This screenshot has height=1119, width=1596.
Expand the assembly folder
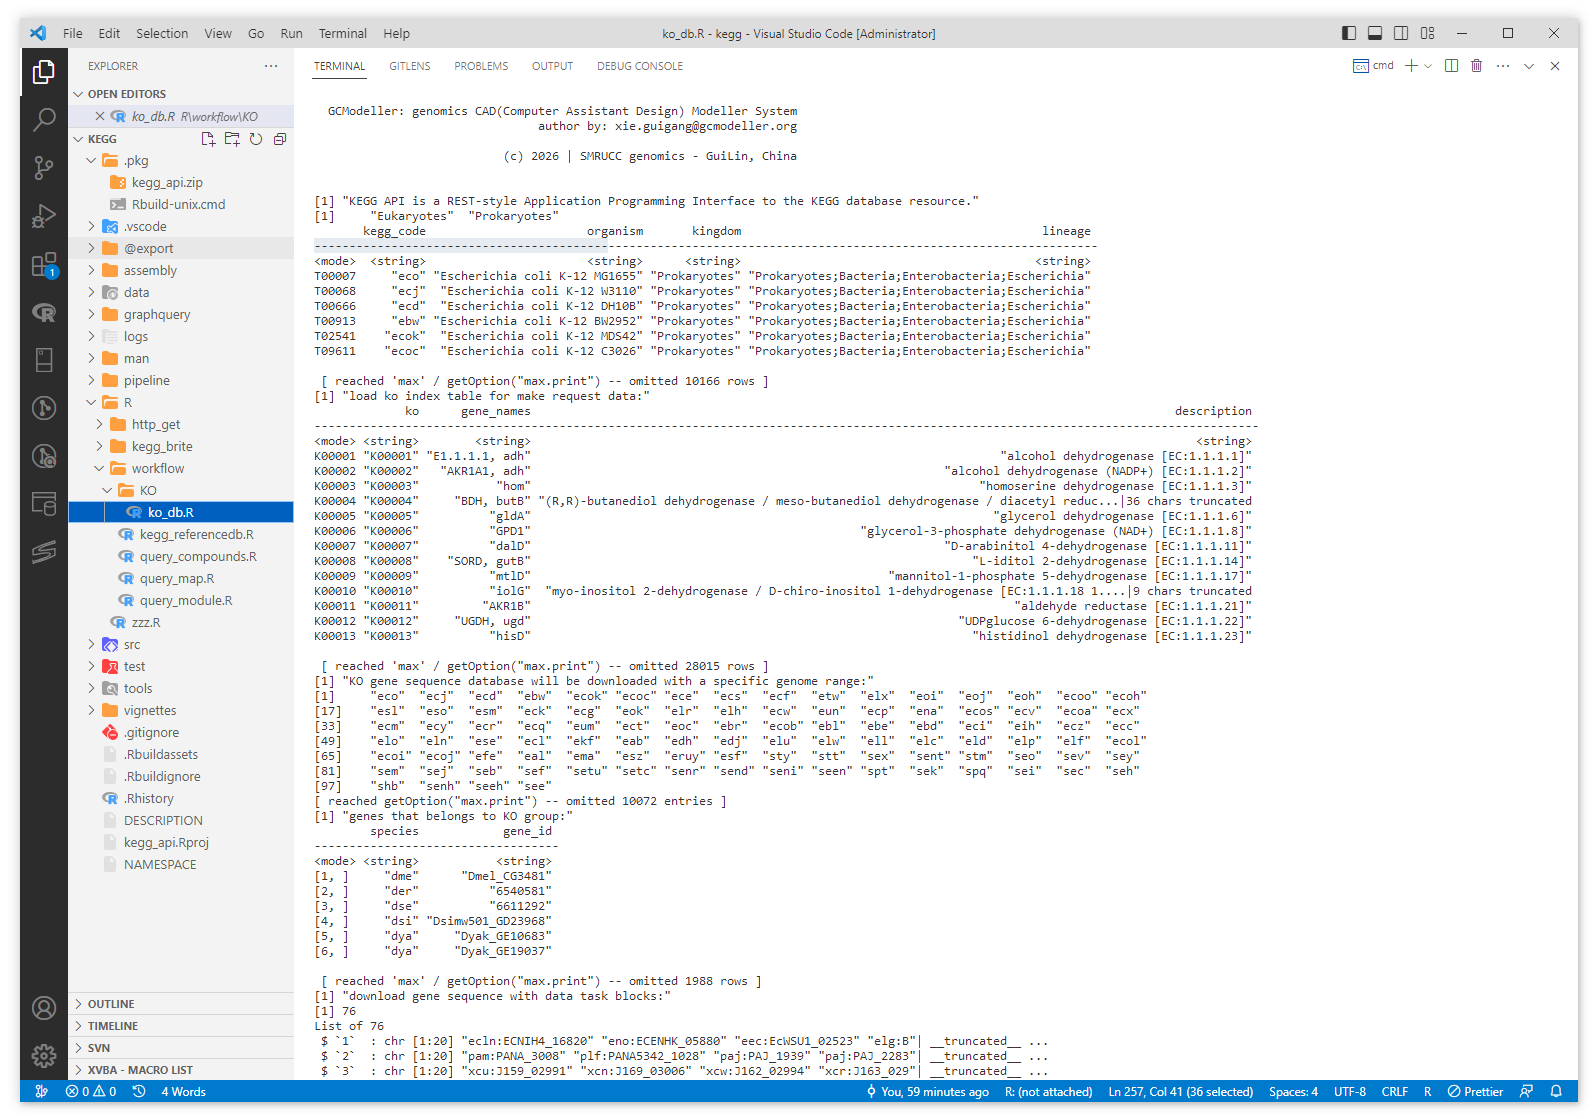pyautogui.click(x=150, y=270)
